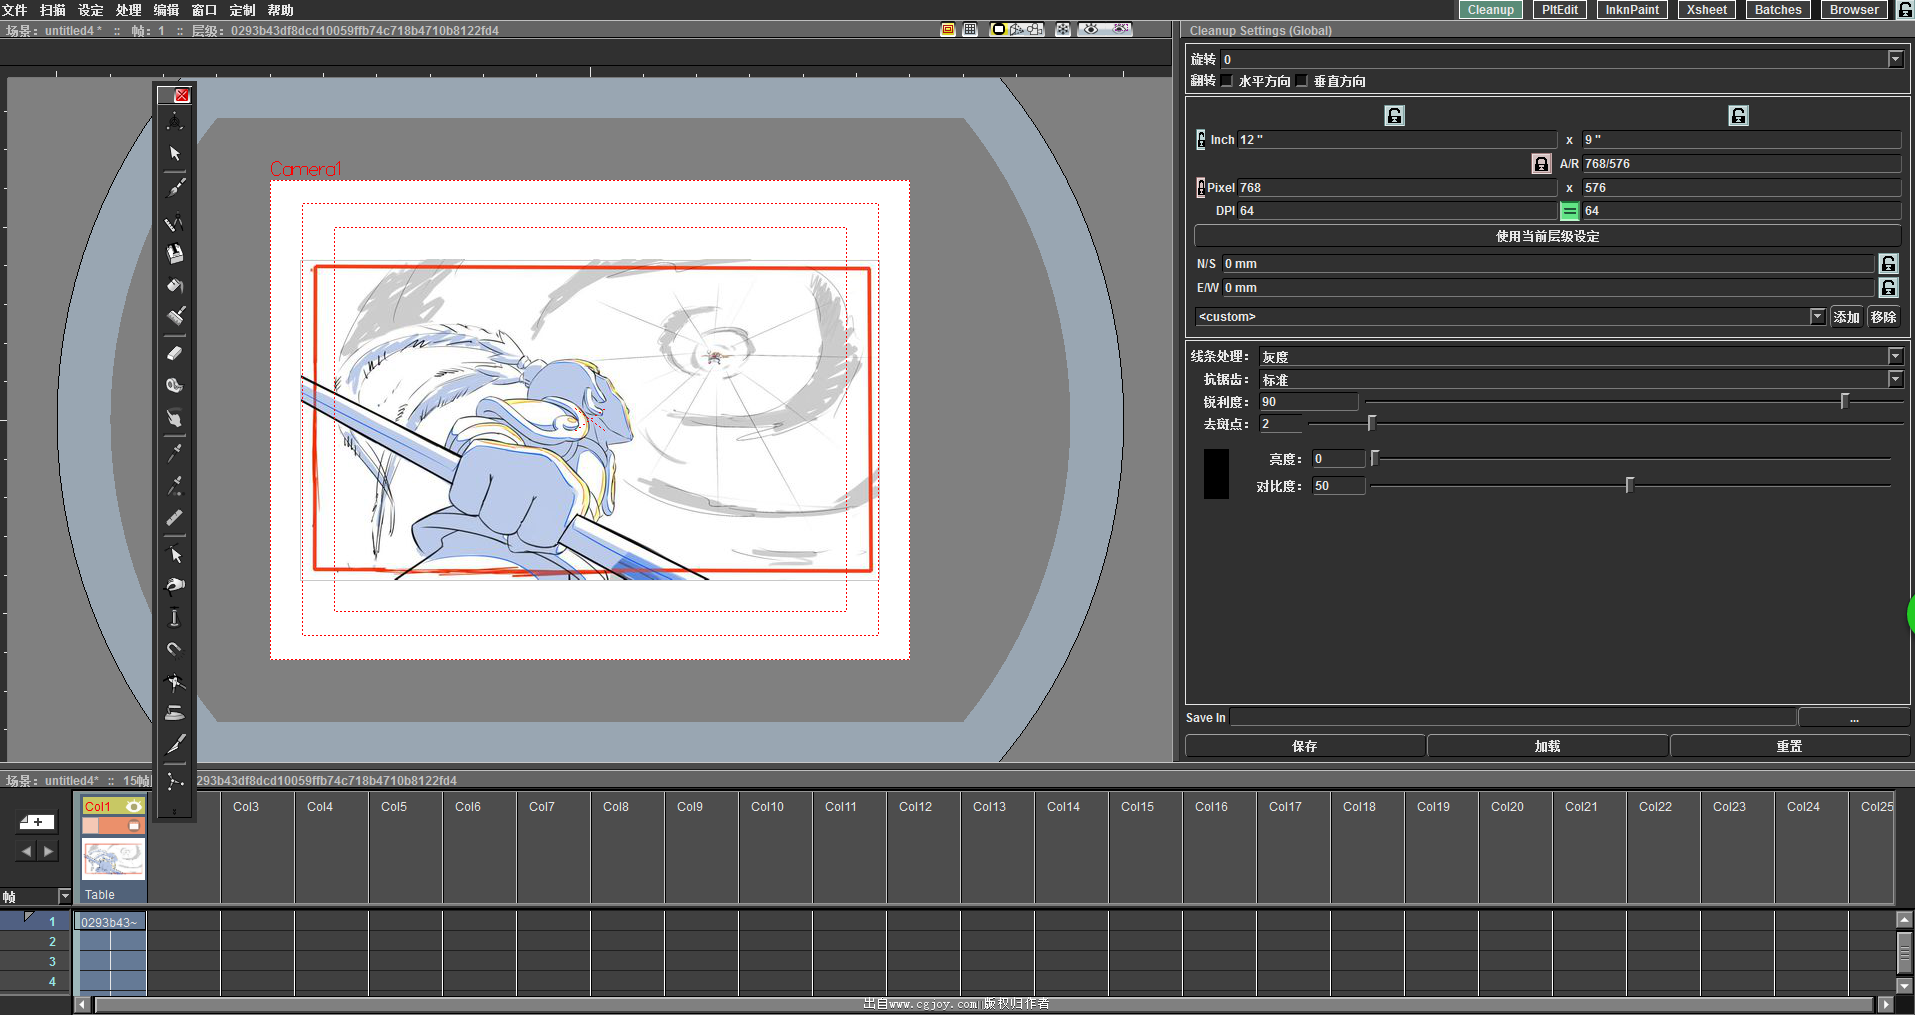Select the Animate edit tool
Viewport: 1915px width, 1015px height.
click(175, 122)
